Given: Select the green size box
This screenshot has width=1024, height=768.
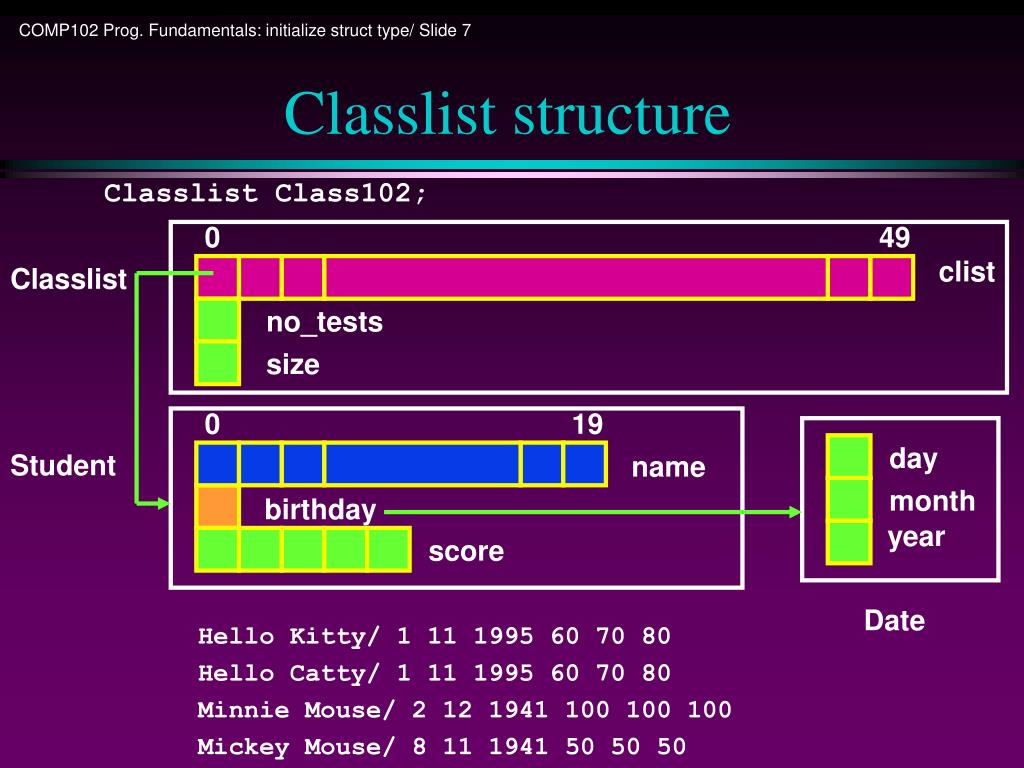Looking at the screenshot, I should (217, 363).
